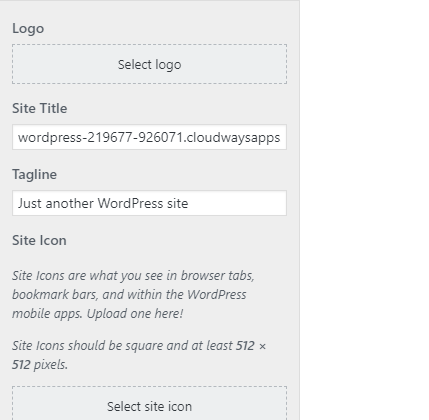429x420 pixels.
Task: Click the Select logo button
Action: click(149, 64)
